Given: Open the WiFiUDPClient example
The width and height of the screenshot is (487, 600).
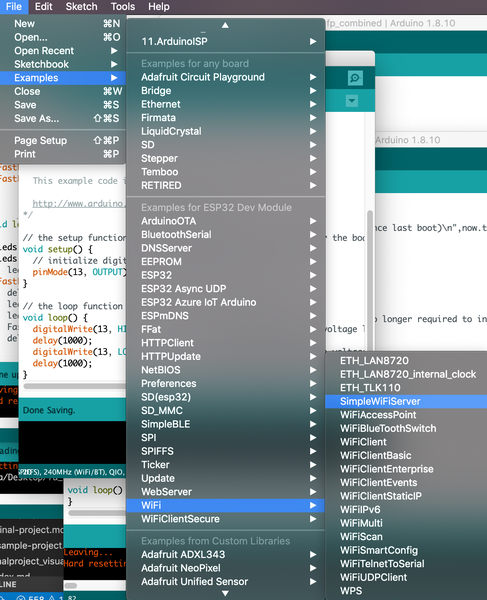Looking at the screenshot, I should coord(406,577).
